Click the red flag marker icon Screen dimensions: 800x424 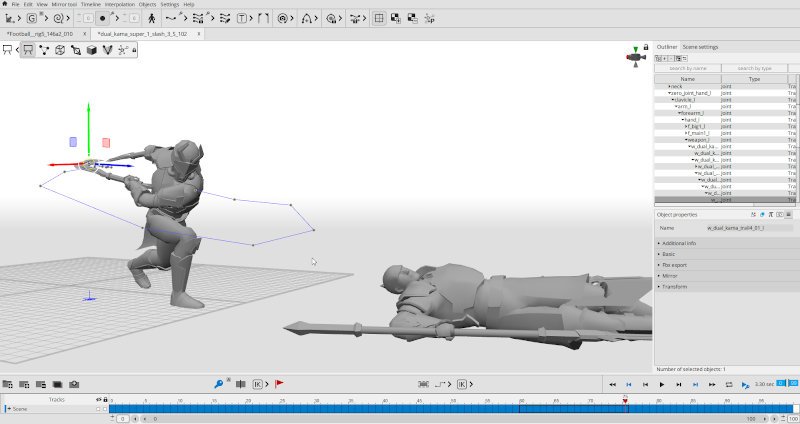tap(279, 384)
